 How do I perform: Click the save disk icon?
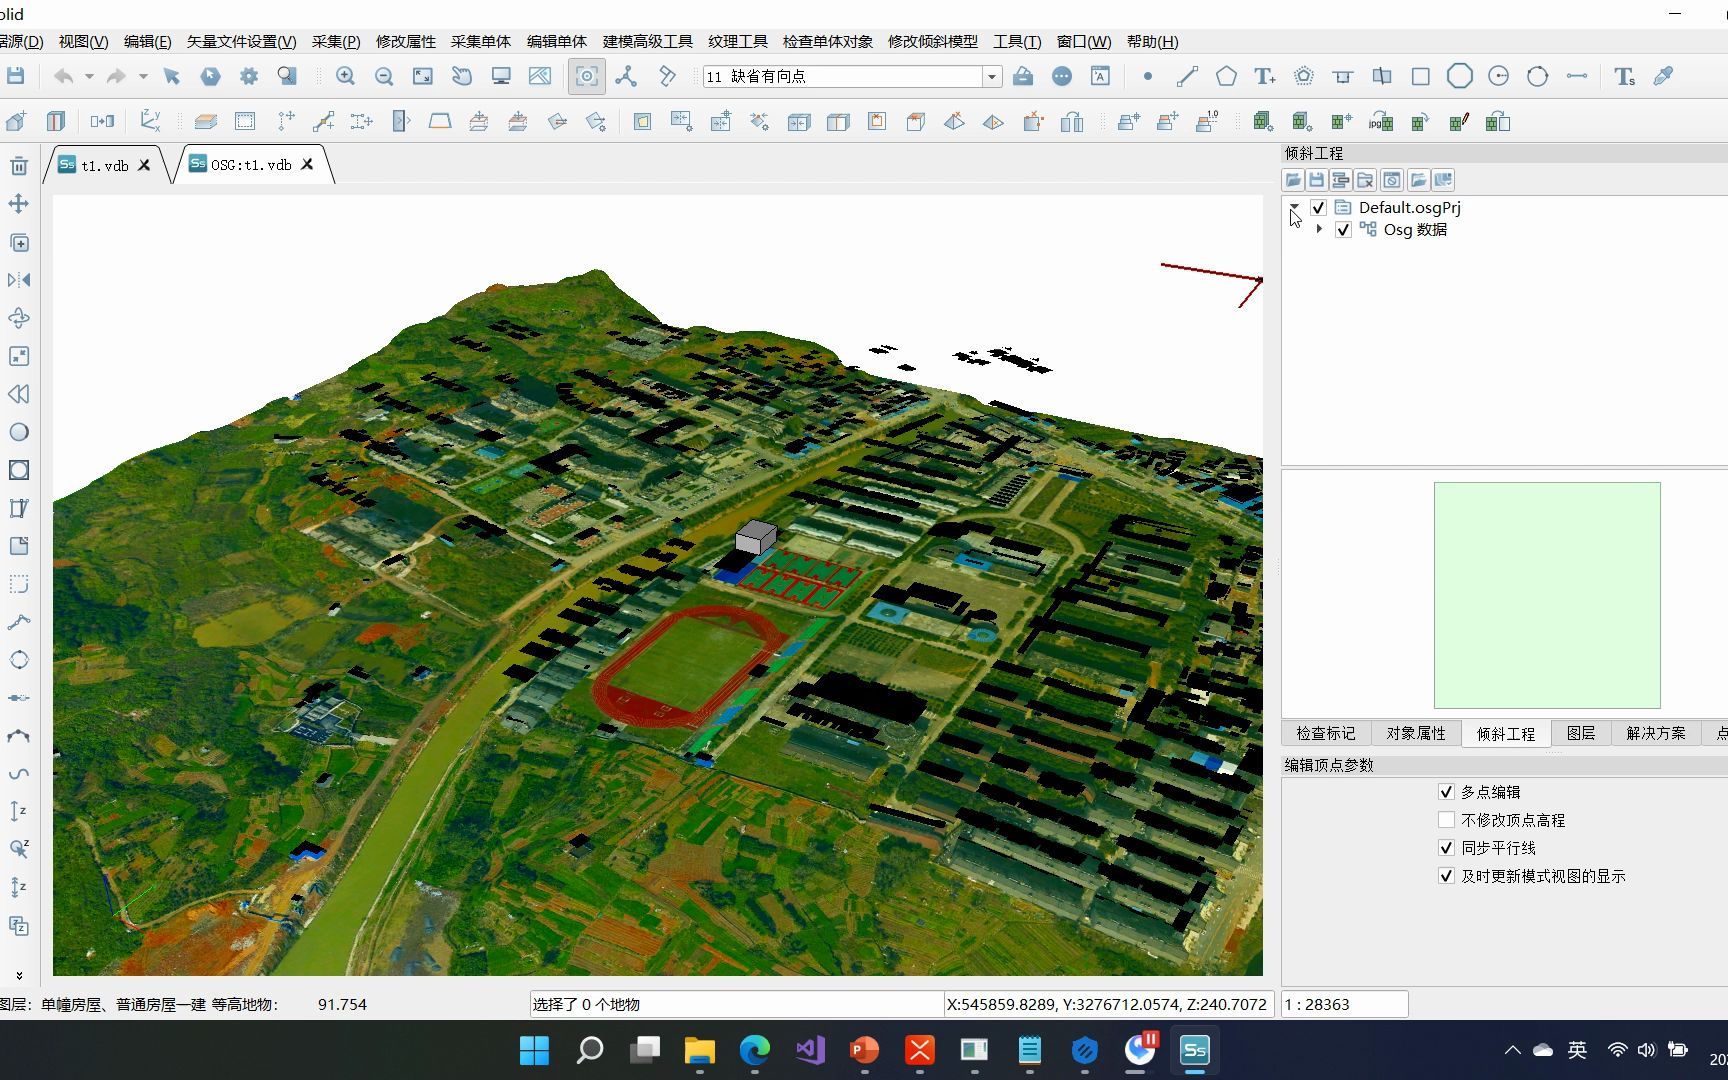point(15,76)
